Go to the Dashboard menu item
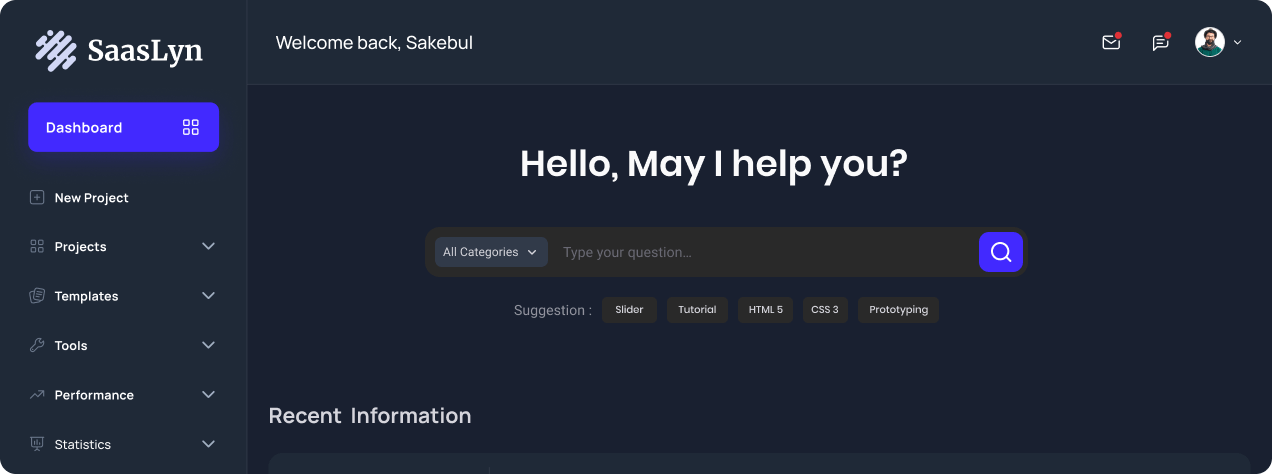 [x=85, y=127]
